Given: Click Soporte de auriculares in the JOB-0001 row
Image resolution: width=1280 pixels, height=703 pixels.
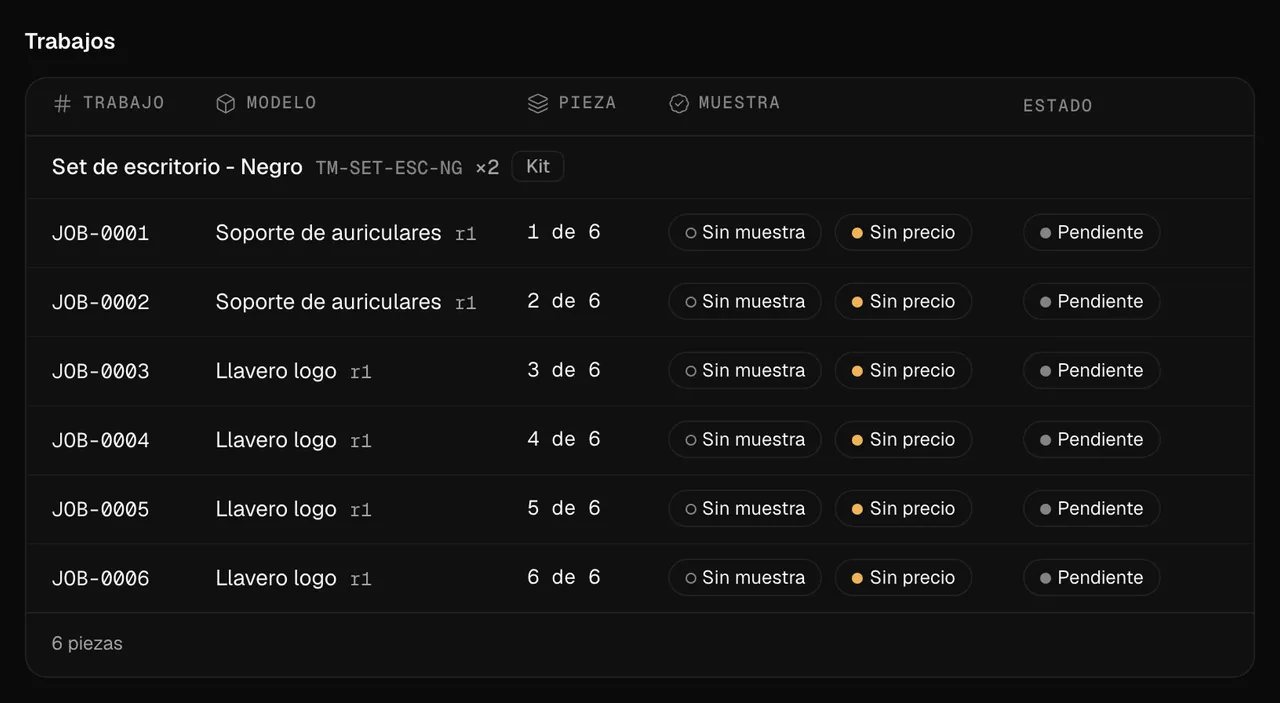Looking at the screenshot, I should [x=328, y=233].
